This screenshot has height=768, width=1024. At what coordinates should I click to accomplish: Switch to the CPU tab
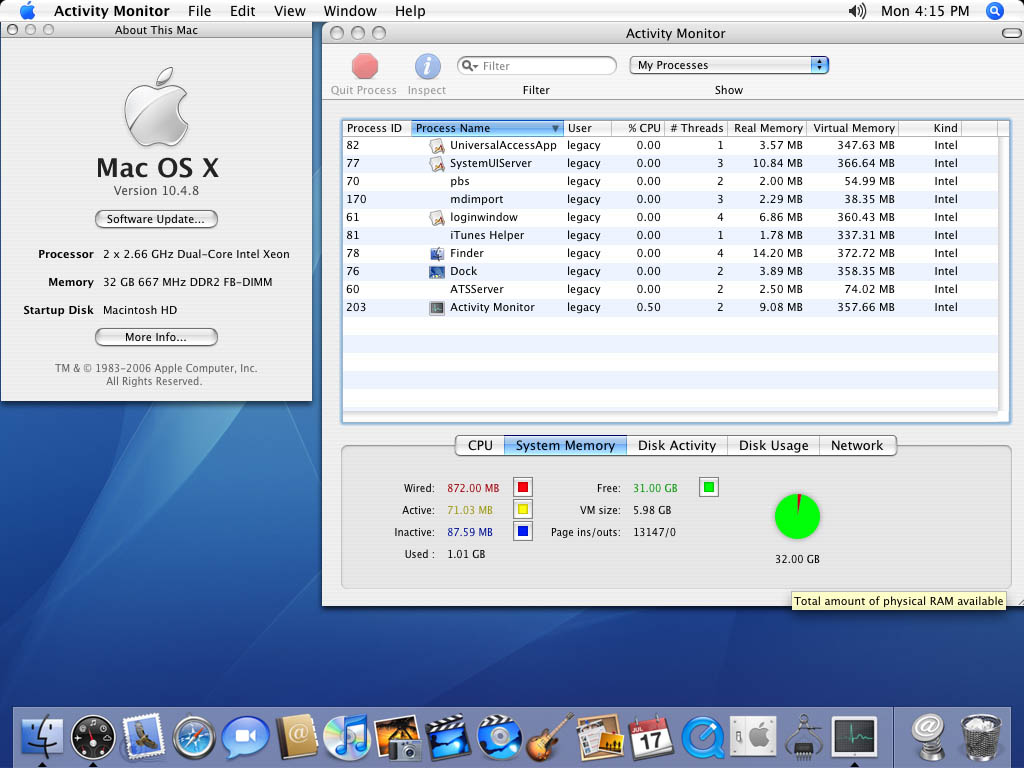click(480, 446)
